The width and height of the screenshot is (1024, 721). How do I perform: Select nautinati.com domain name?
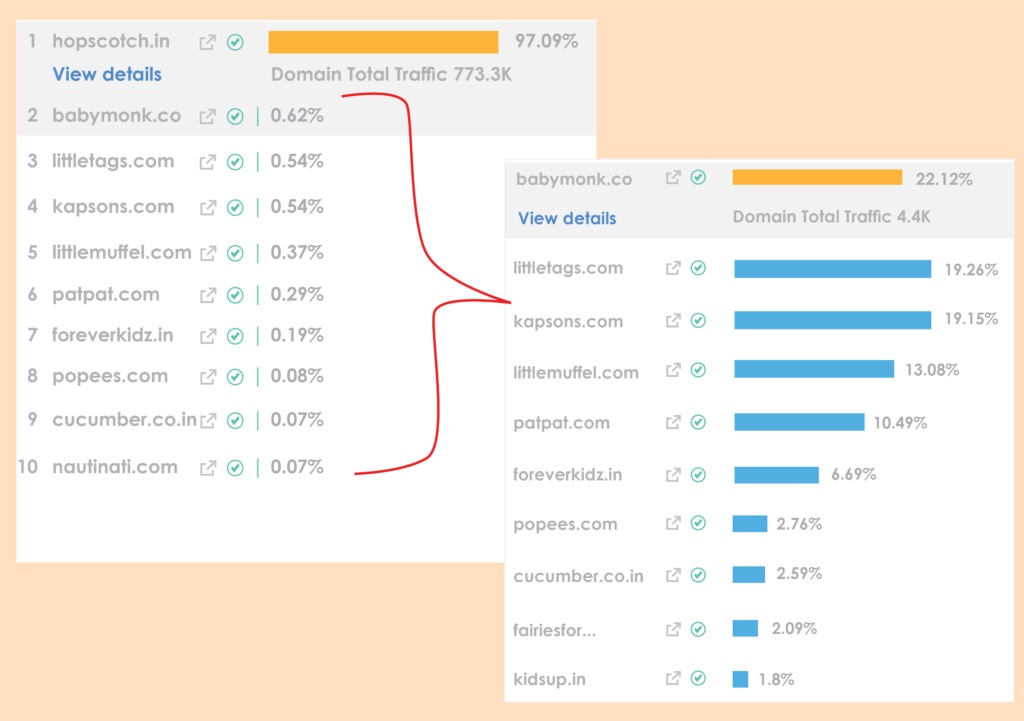[x=115, y=467]
